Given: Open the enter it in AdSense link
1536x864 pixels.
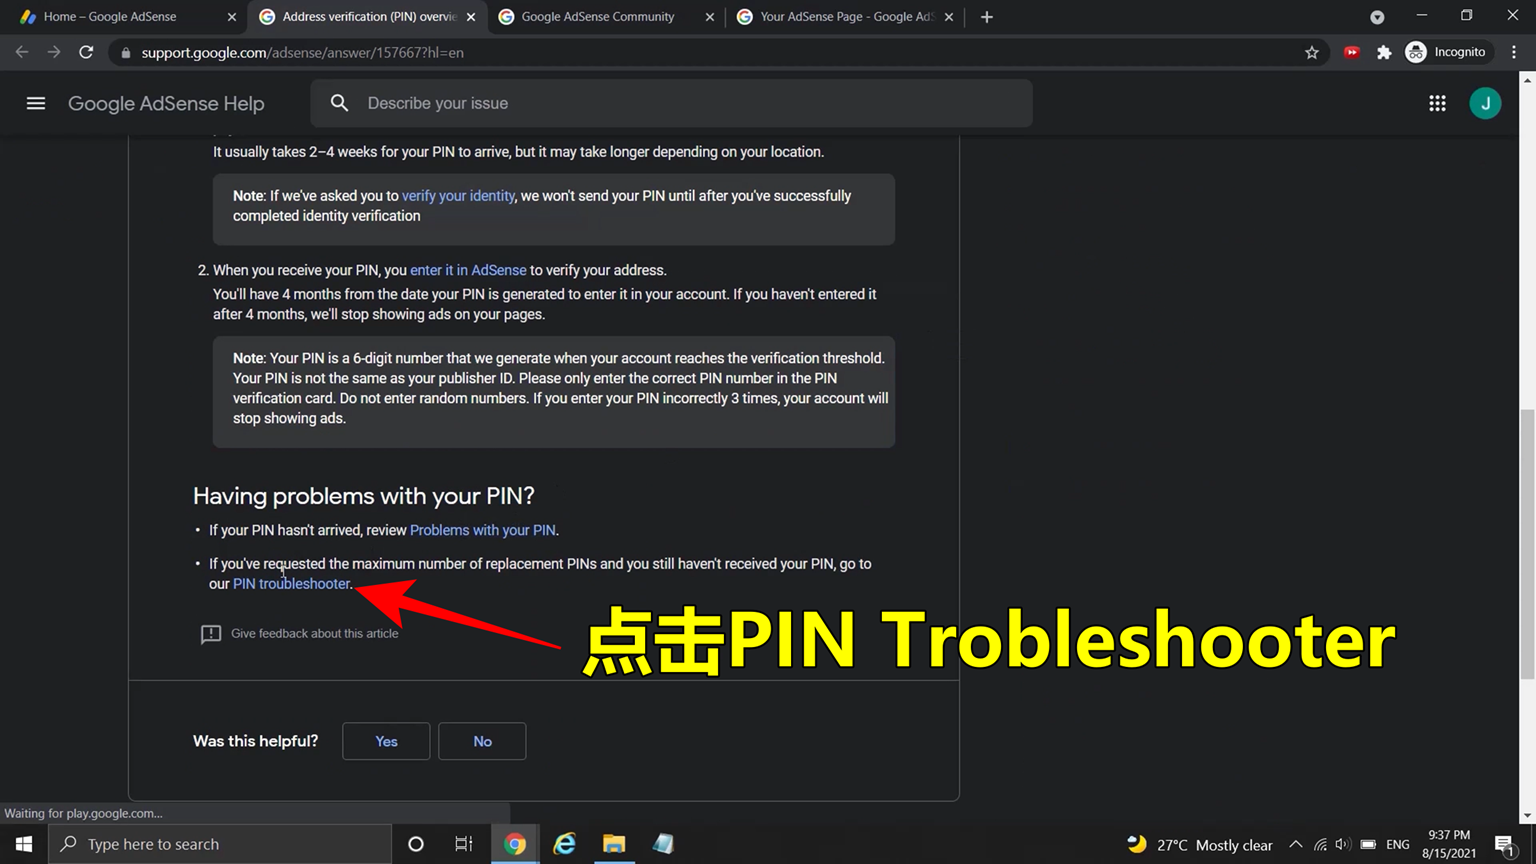Looking at the screenshot, I should 468,270.
